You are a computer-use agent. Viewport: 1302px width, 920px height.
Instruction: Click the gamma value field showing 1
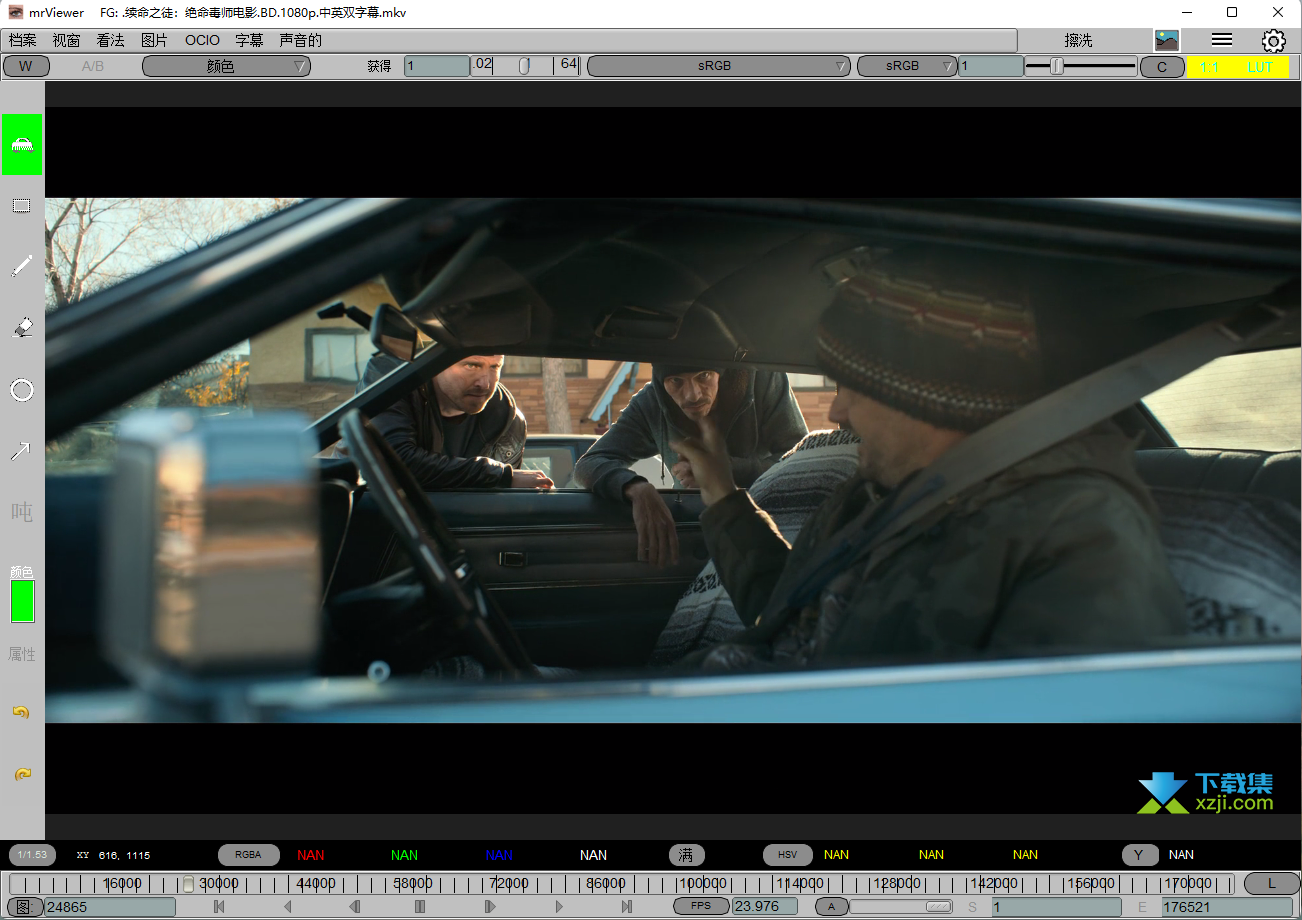point(990,66)
